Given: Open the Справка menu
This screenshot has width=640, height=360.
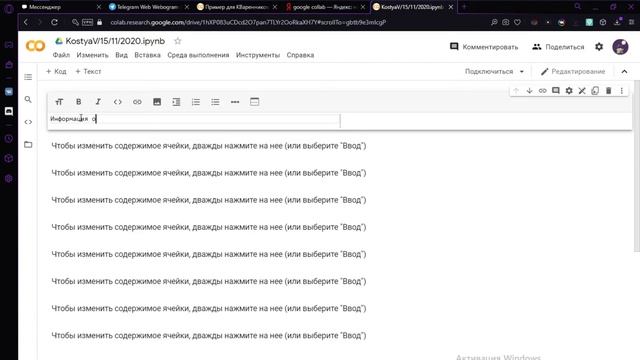Looking at the screenshot, I should pos(300,55).
